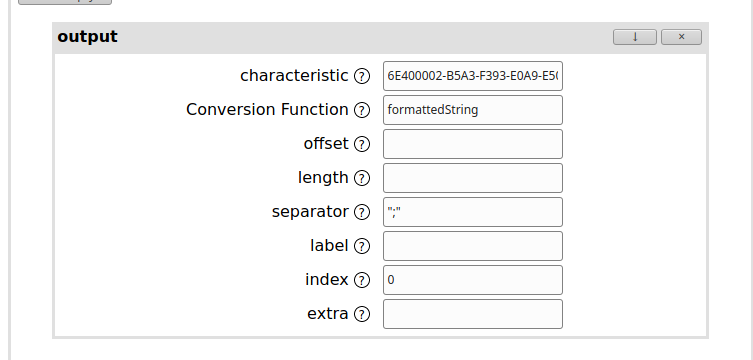Click into the empty offset field
The width and height of the screenshot is (753, 360).
pos(473,144)
